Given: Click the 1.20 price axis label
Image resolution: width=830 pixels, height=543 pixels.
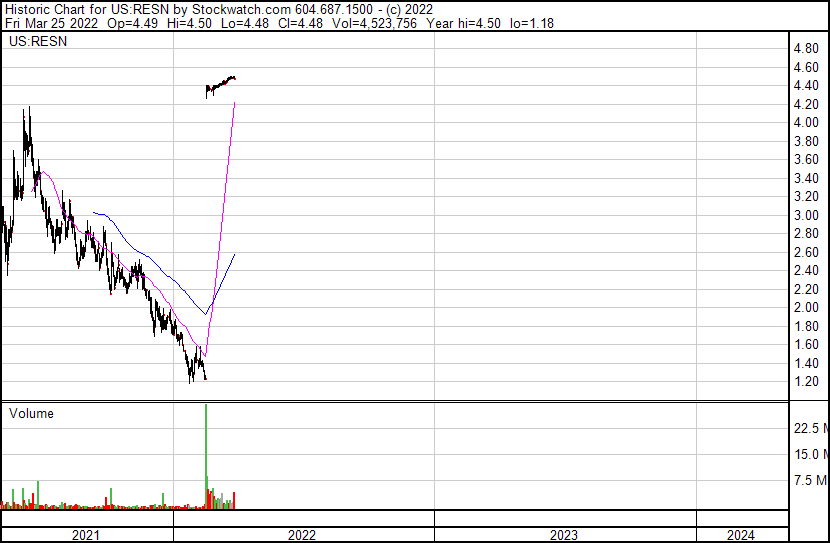Looking at the screenshot, I should coord(806,382).
